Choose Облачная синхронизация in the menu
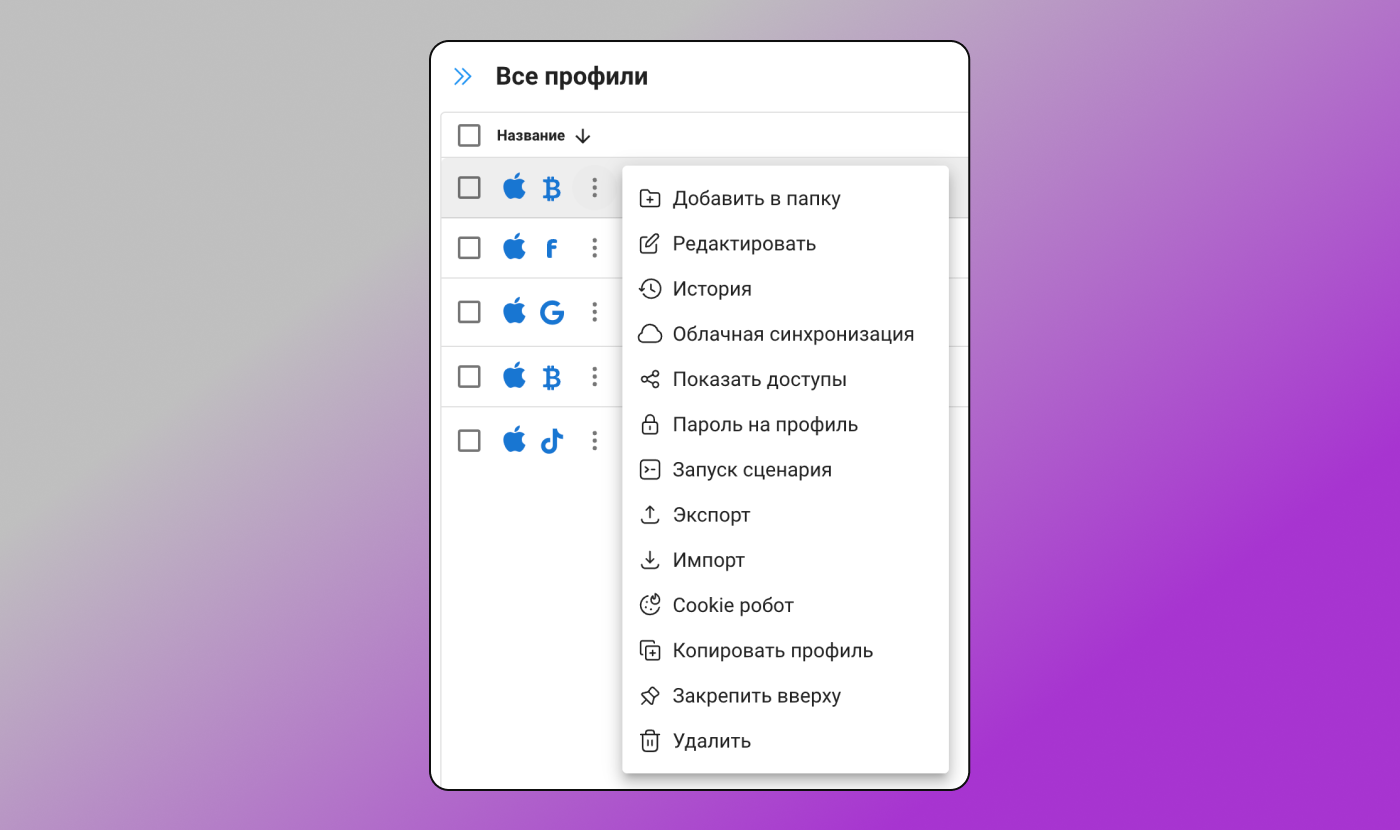1400x830 pixels. [795, 334]
